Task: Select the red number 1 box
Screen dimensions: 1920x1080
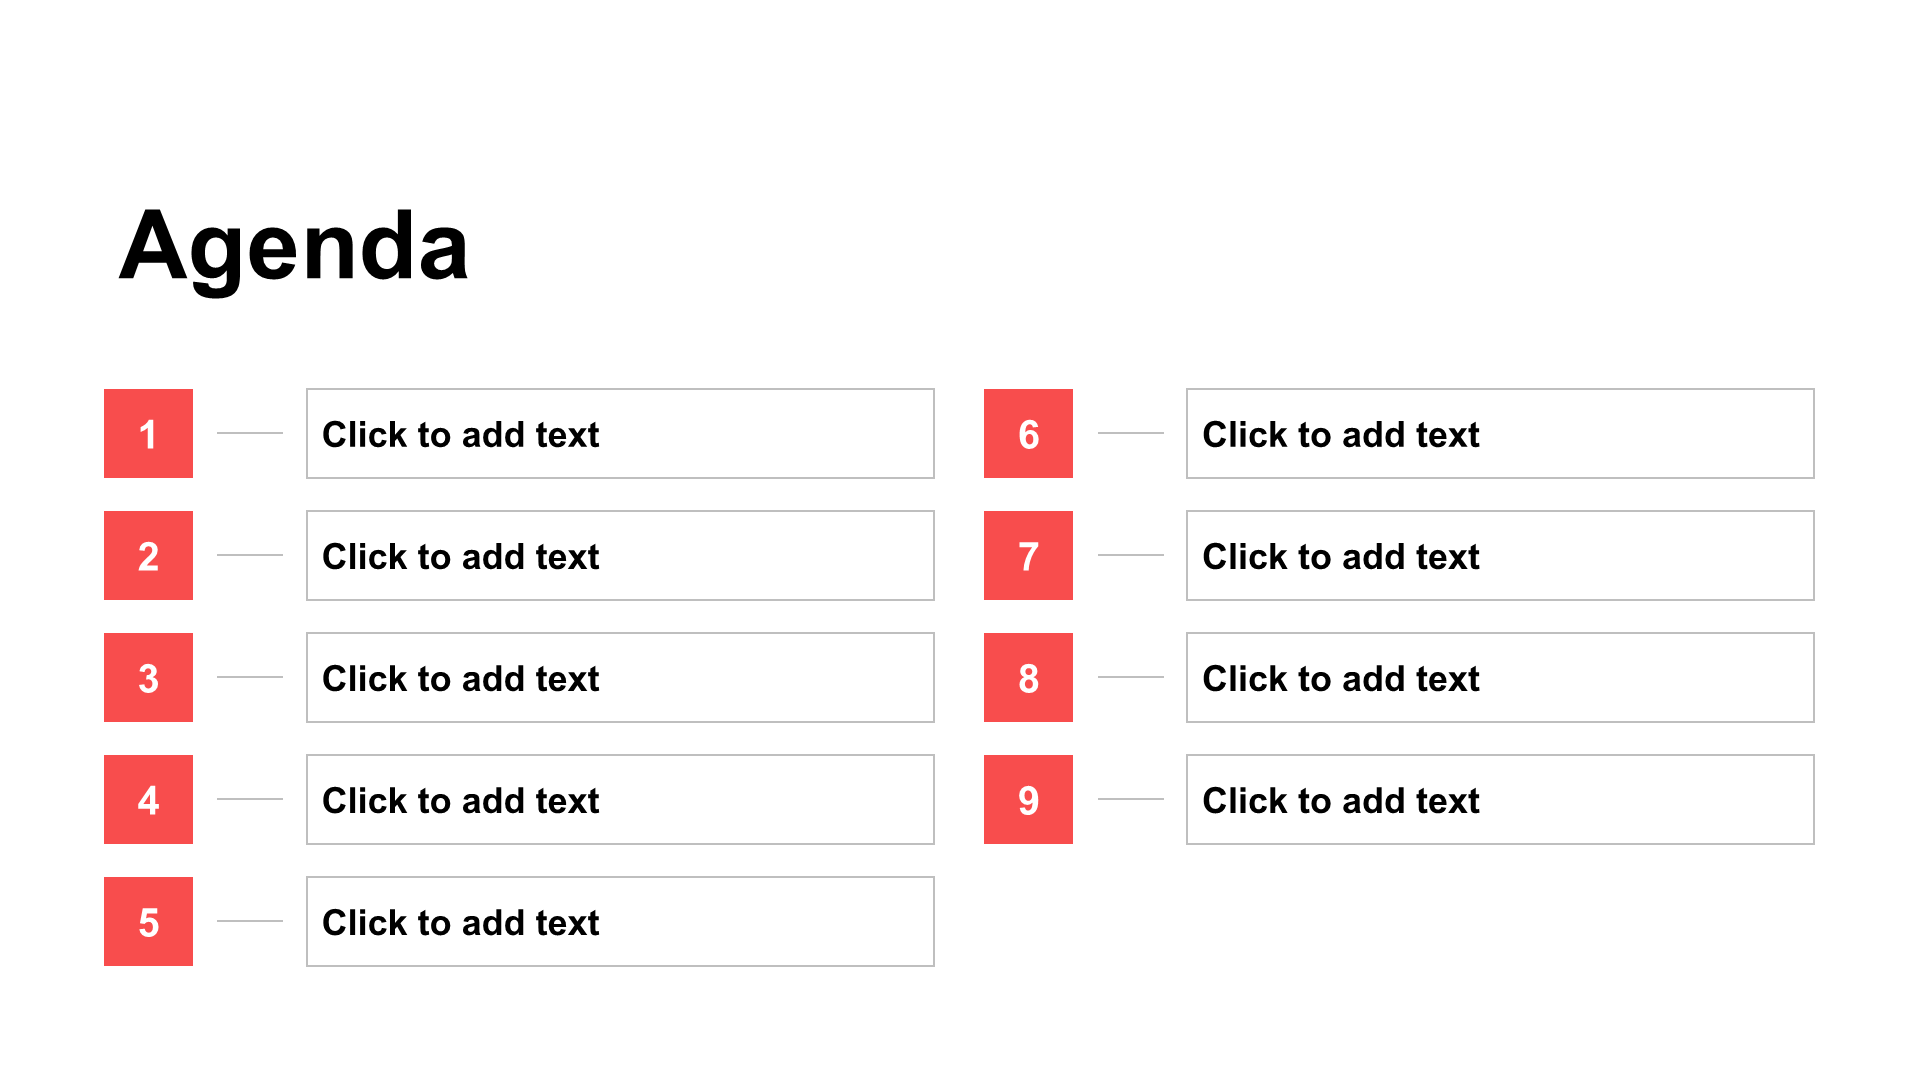Action: (x=148, y=433)
